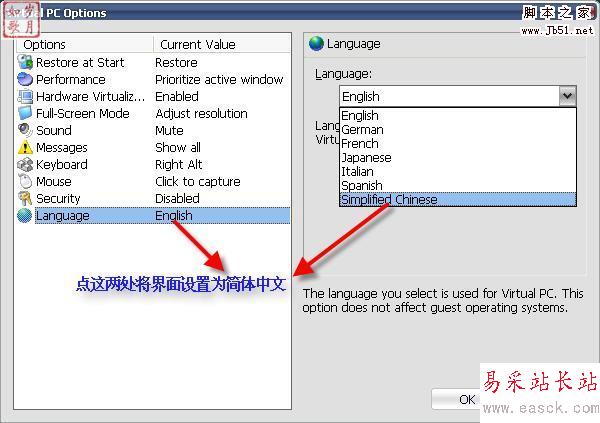Choose French from the language list
The height and width of the screenshot is (423, 600).
pyautogui.click(x=458, y=144)
